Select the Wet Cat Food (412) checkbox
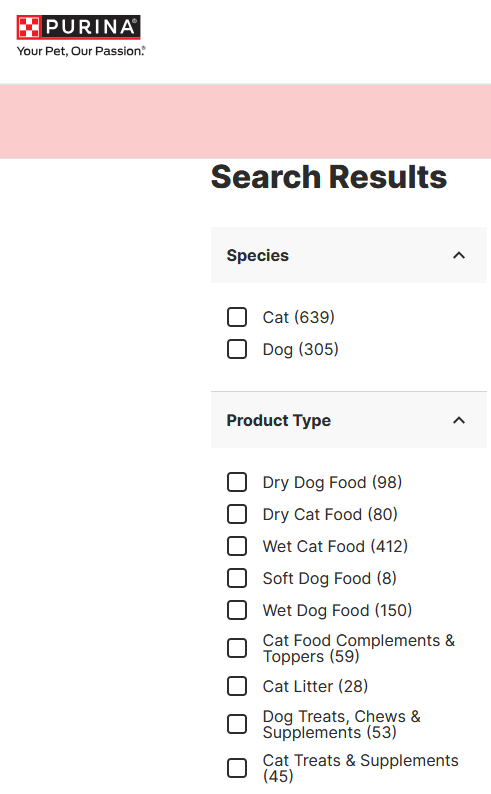 coord(237,546)
